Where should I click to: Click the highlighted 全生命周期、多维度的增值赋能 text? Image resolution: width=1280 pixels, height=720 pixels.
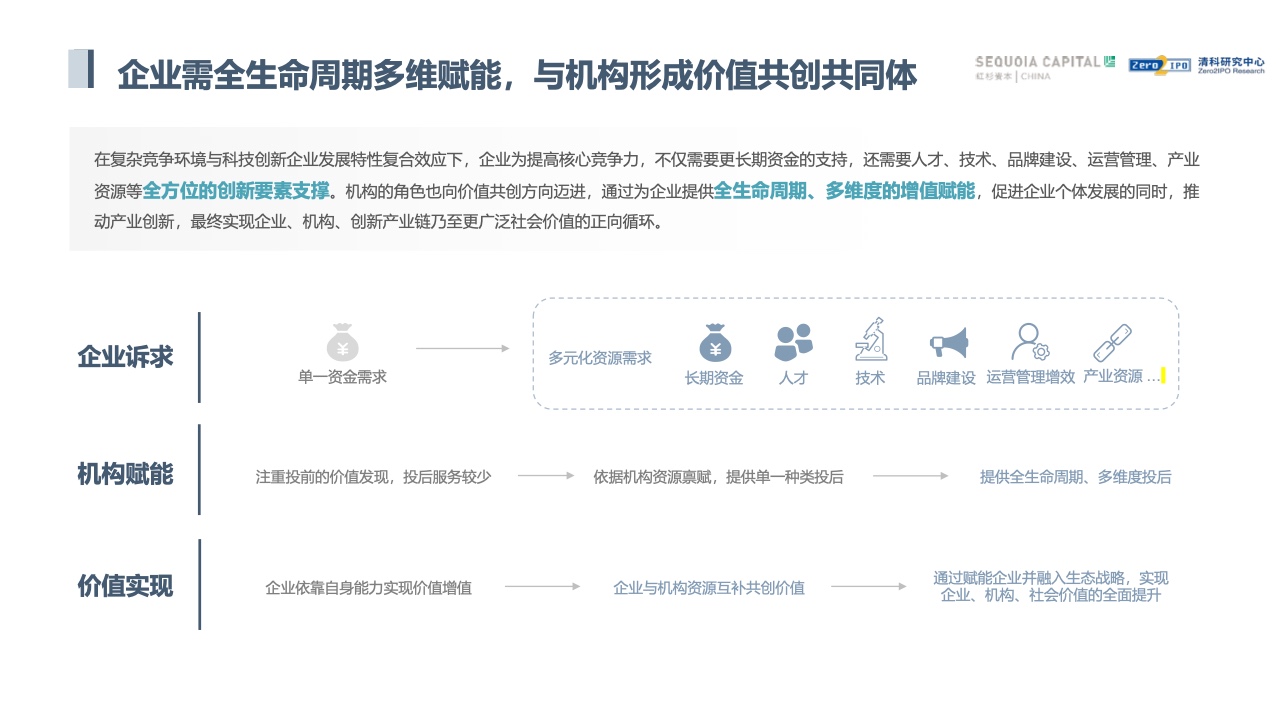[844, 190]
